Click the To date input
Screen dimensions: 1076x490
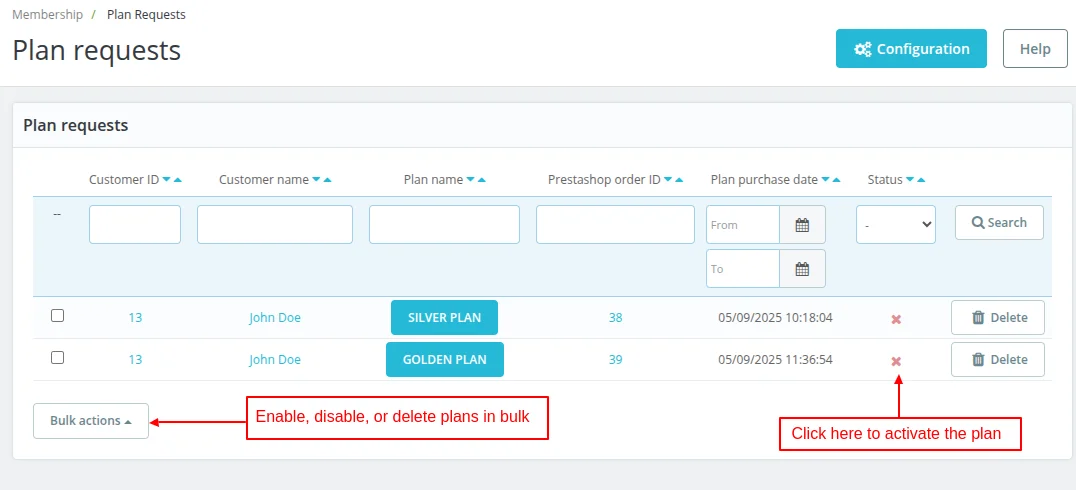(743, 268)
